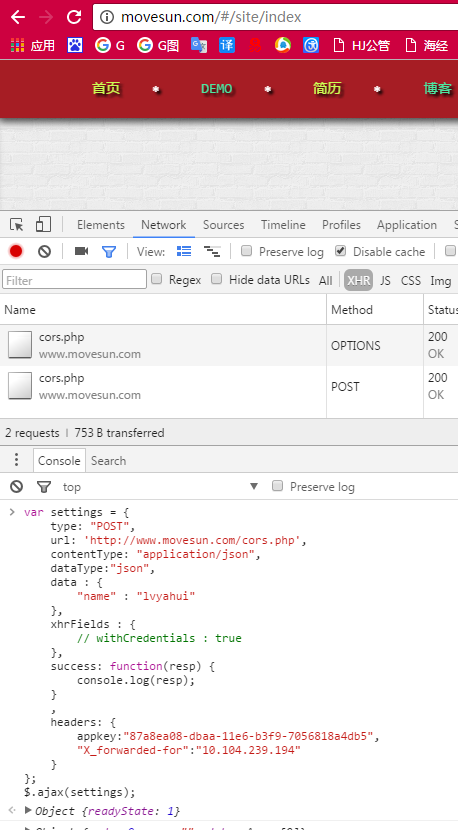Expand the Object readyState result
The width and height of the screenshot is (458, 830).
[x=28, y=810]
